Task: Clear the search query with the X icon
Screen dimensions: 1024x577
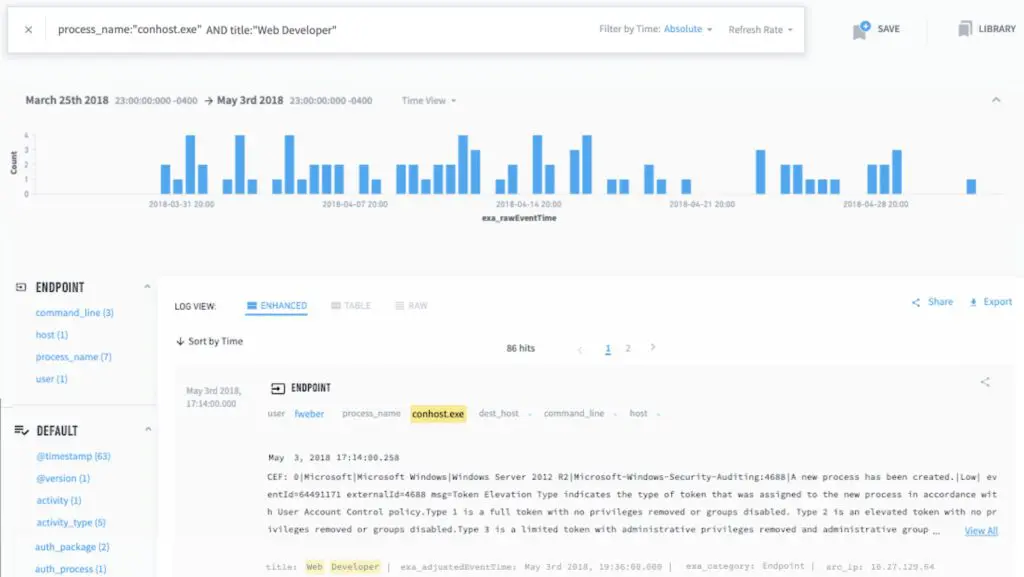Action: [28, 30]
